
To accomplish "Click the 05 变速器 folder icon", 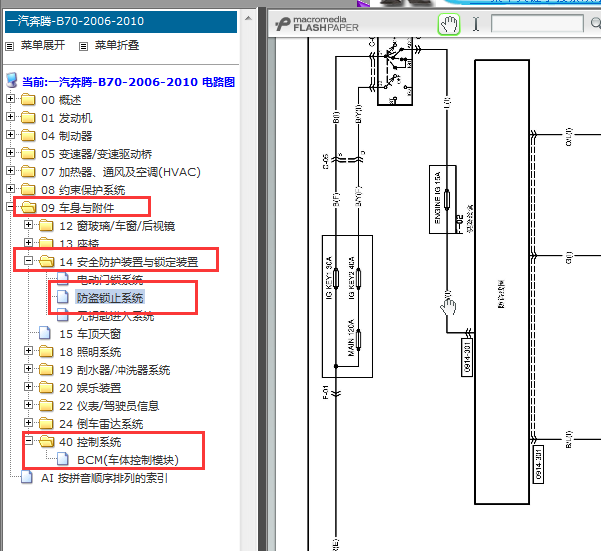I will 28,153.
